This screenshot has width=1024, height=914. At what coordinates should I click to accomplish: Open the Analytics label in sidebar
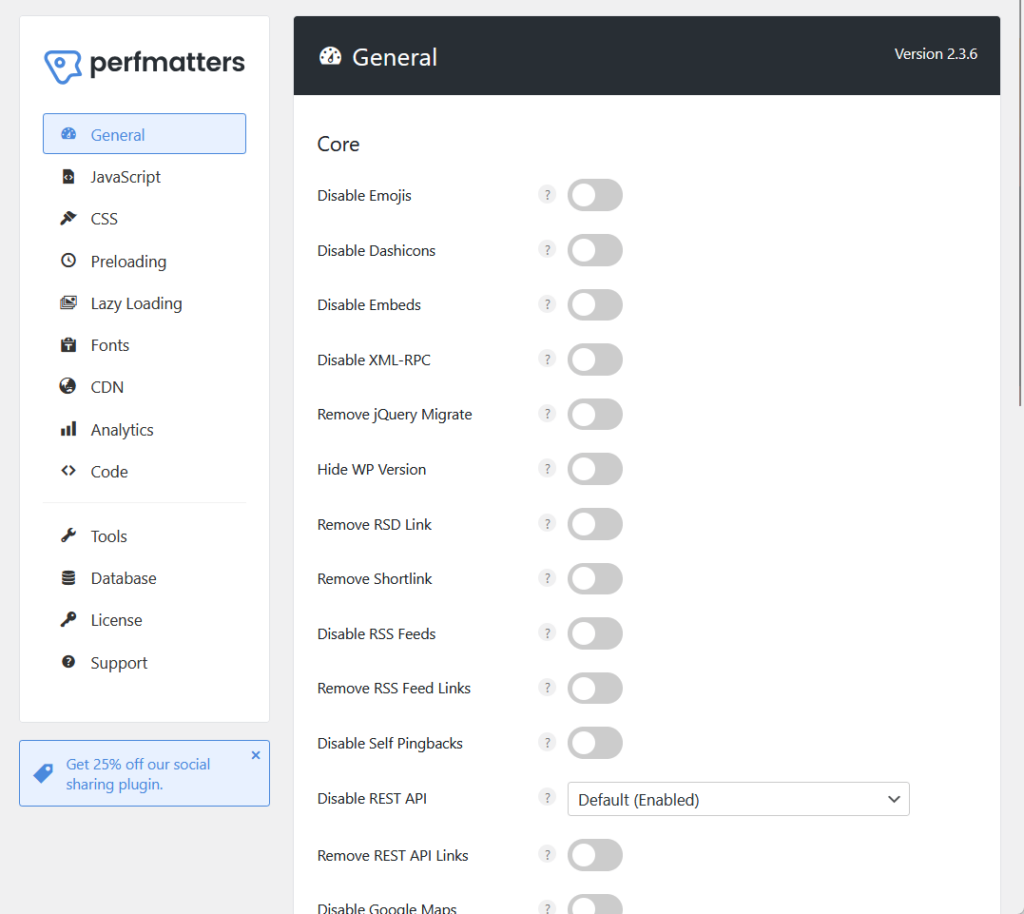[122, 430]
